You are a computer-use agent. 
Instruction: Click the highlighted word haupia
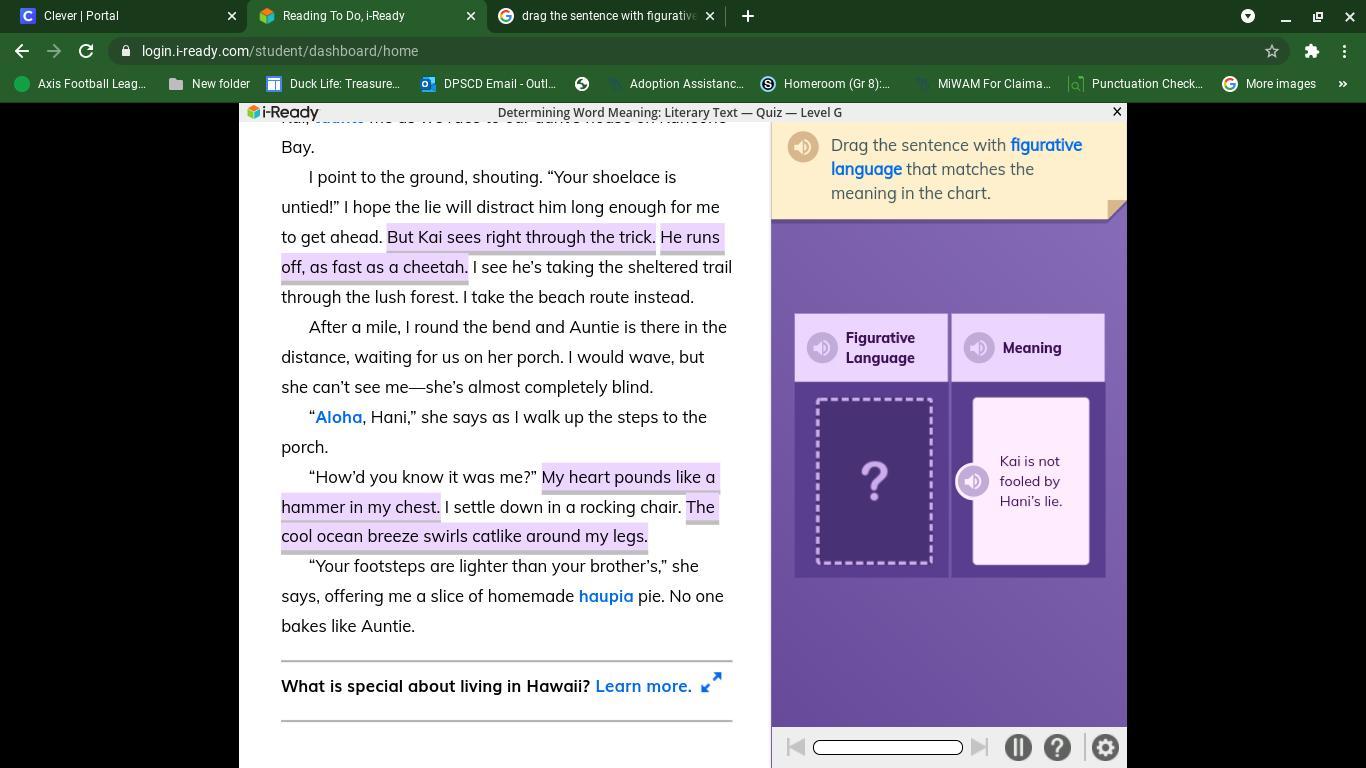point(605,596)
